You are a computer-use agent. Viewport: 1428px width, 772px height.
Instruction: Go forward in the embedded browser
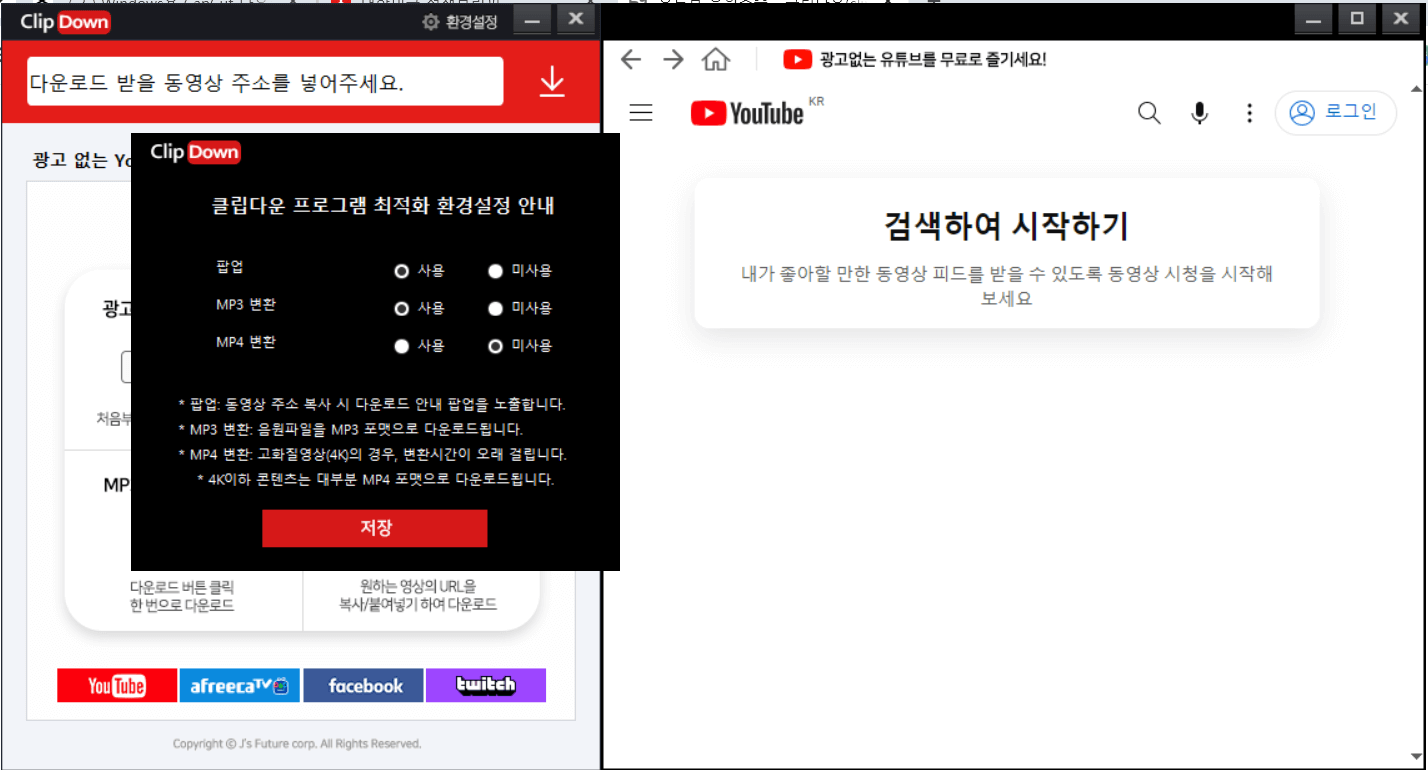click(673, 59)
